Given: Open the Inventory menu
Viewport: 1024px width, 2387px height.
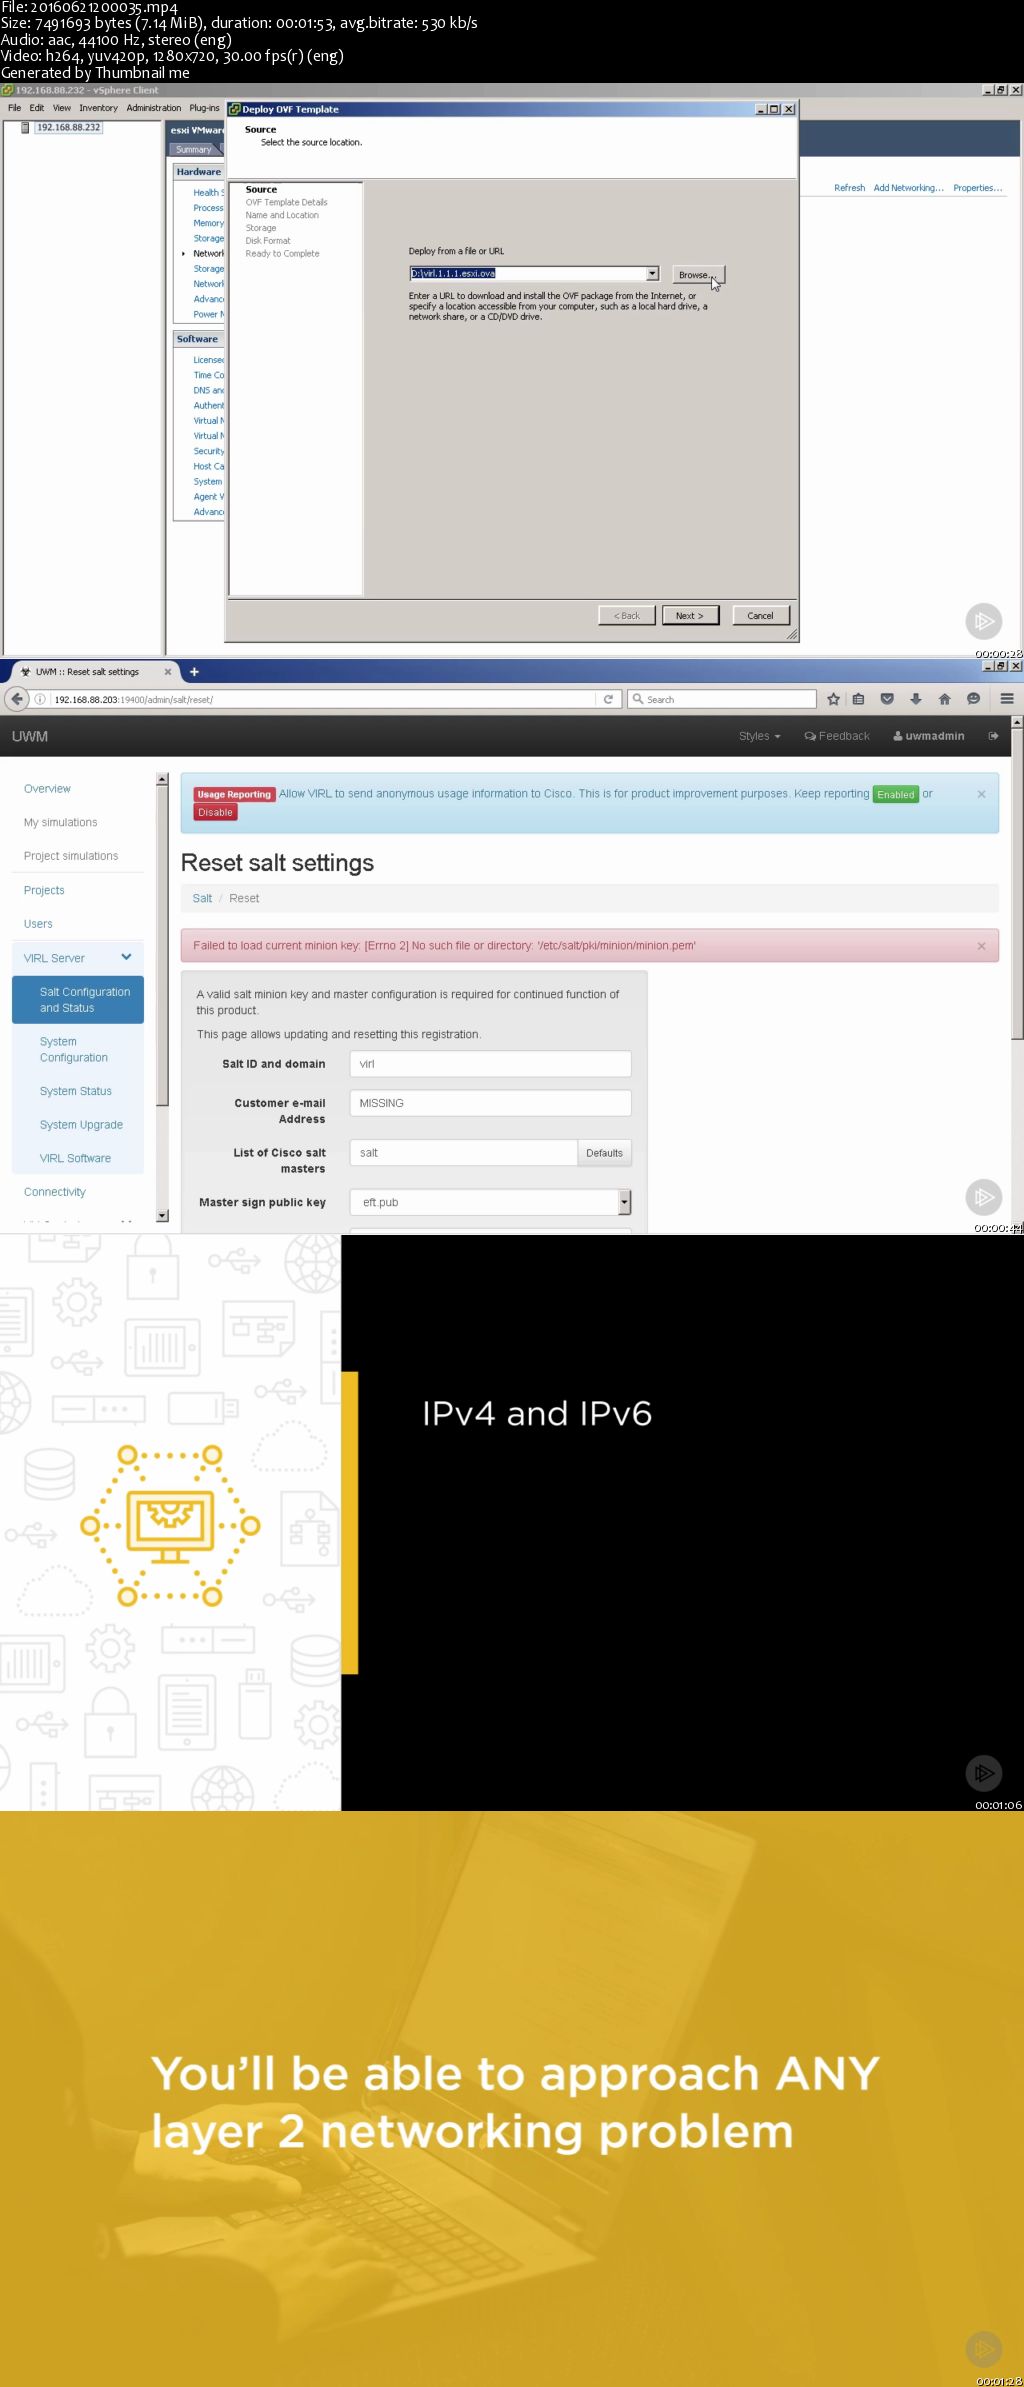Looking at the screenshot, I should (x=98, y=108).
